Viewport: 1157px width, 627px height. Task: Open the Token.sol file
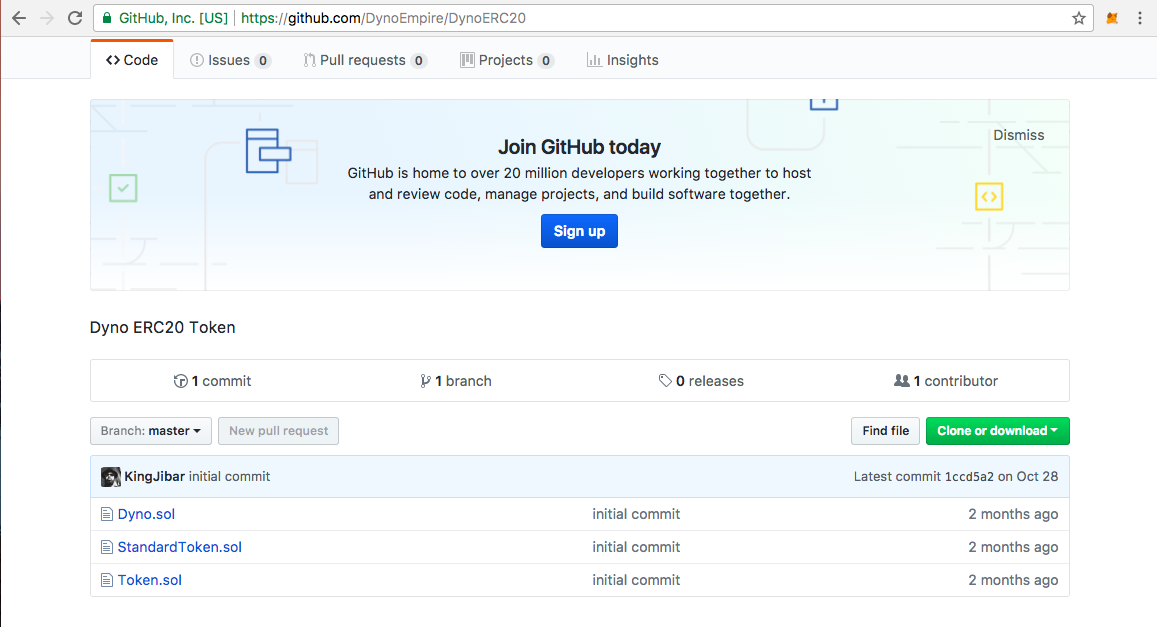pos(149,581)
